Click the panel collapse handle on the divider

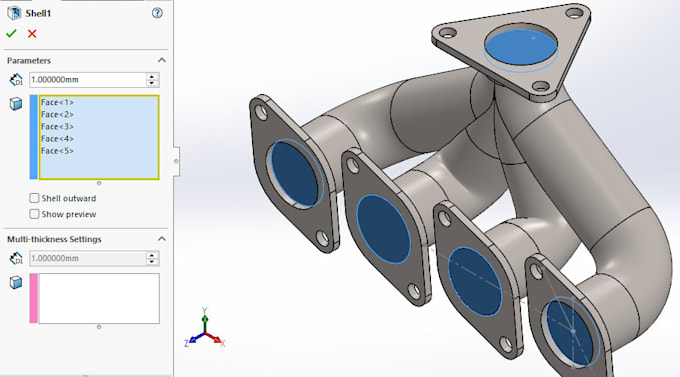point(176,161)
